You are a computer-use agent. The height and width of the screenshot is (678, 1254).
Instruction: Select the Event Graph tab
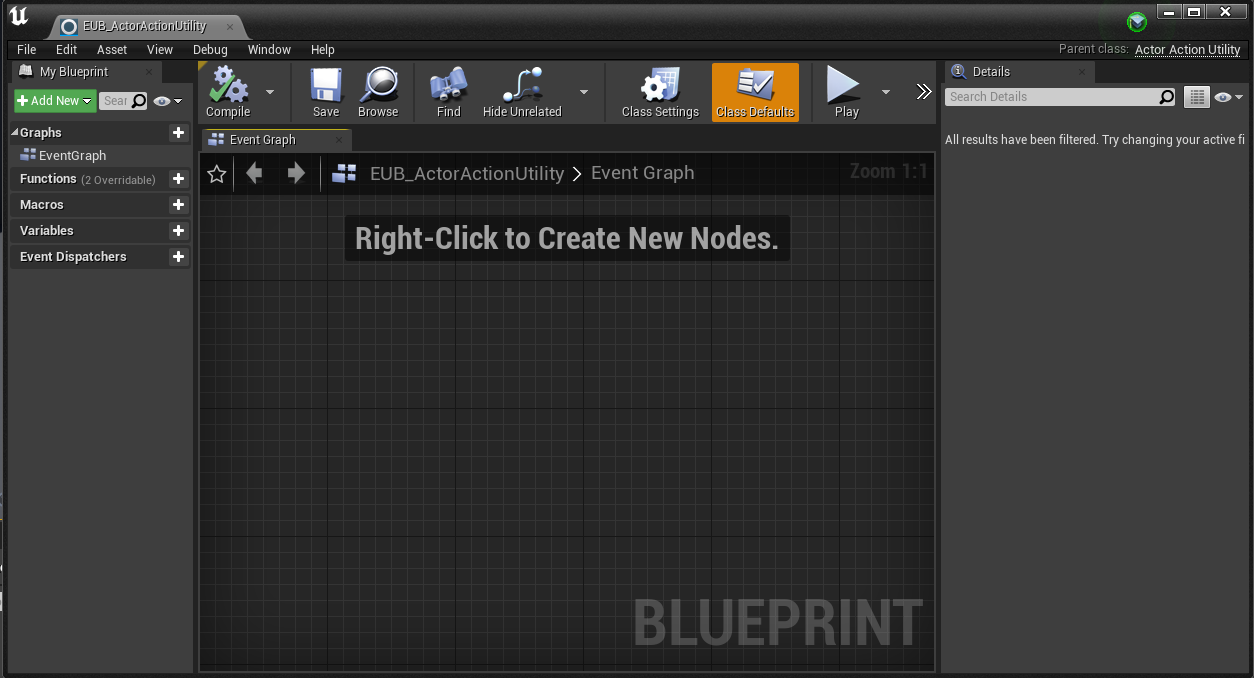[x=276, y=140]
